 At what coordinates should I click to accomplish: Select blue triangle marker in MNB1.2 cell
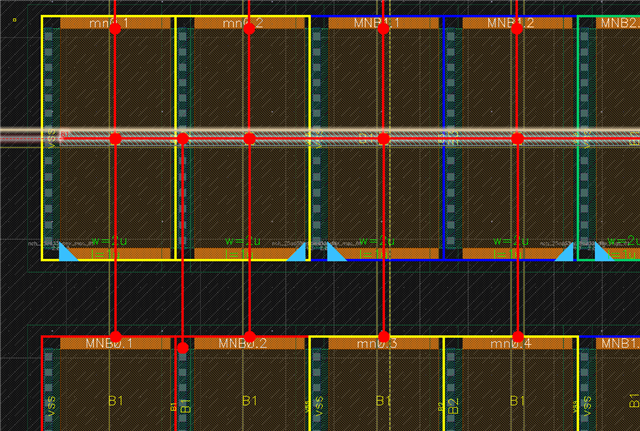tap(565, 253)
